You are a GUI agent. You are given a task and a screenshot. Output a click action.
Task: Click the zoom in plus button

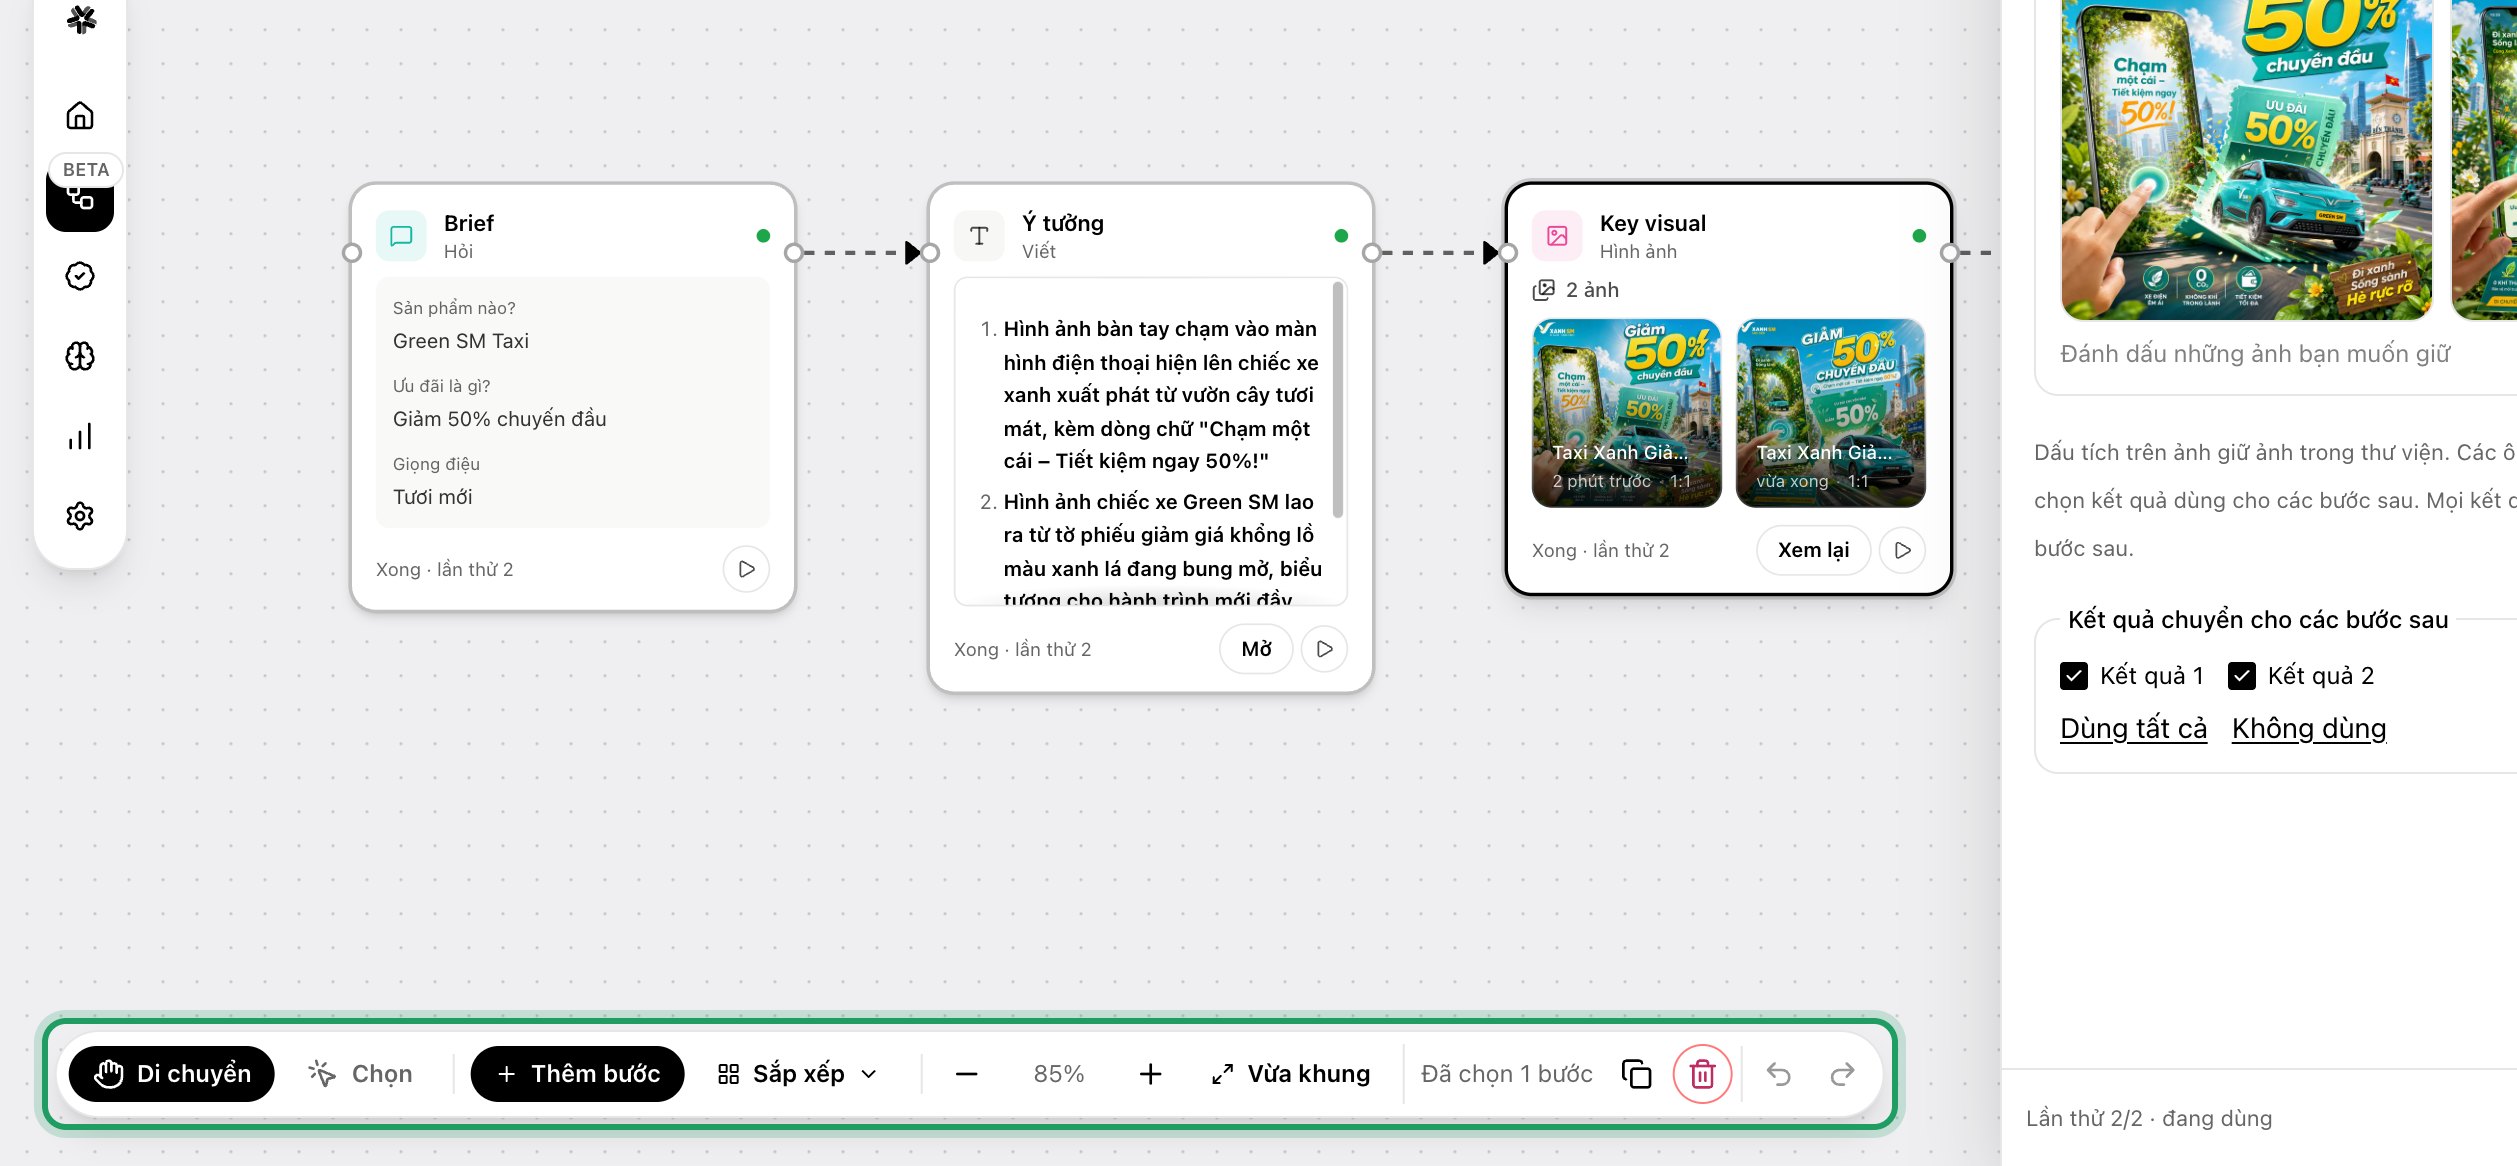(x=1150, y=1074)
